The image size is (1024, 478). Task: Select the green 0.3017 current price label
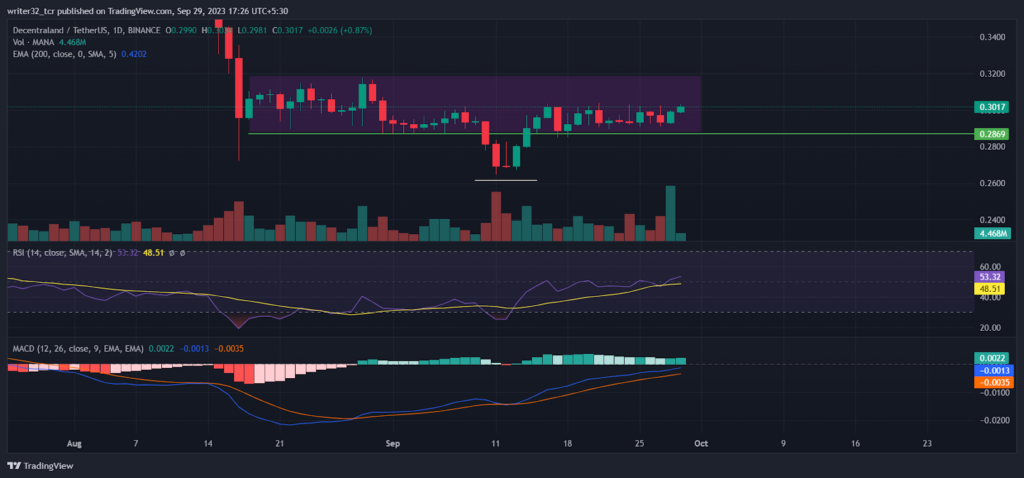991,107
